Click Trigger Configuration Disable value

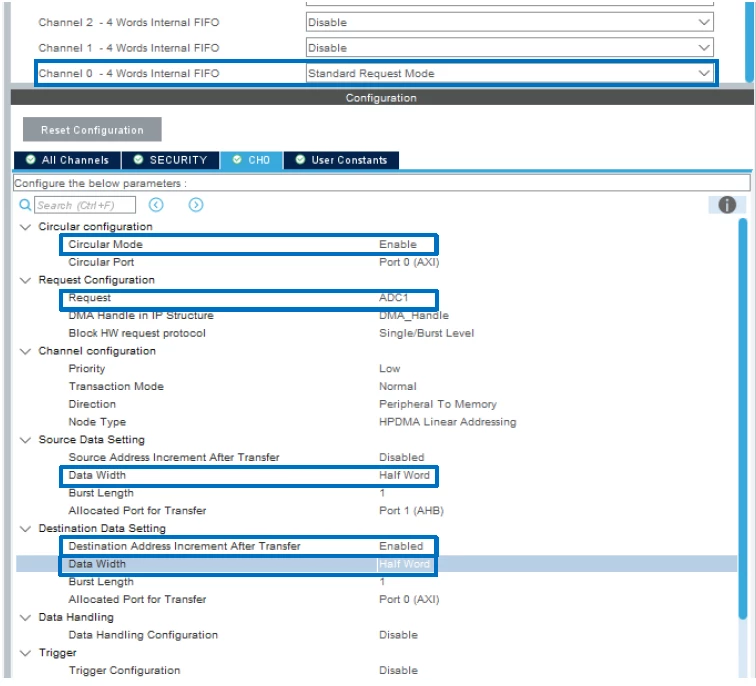[x=398, y=671]
